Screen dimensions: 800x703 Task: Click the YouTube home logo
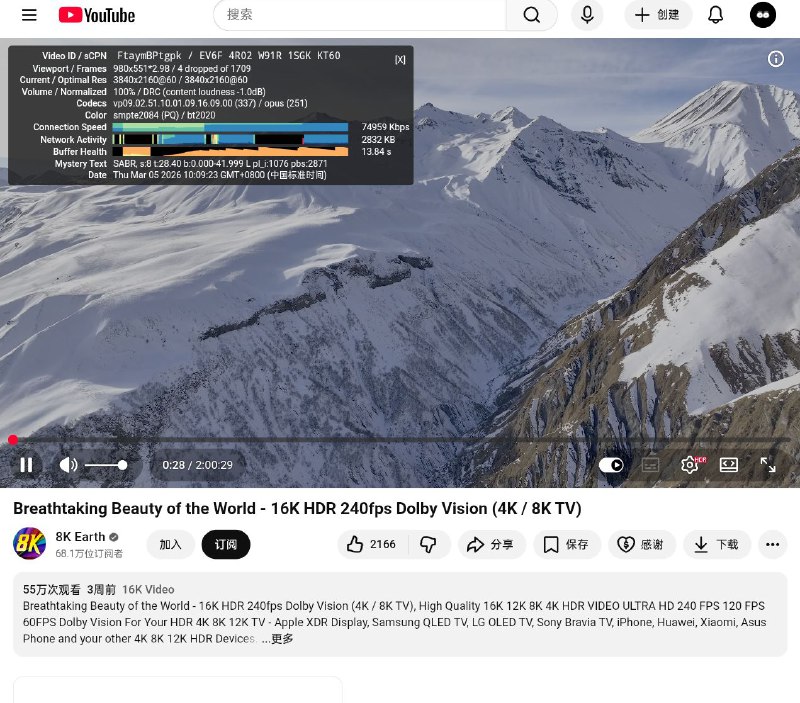(x=97, y=15)
